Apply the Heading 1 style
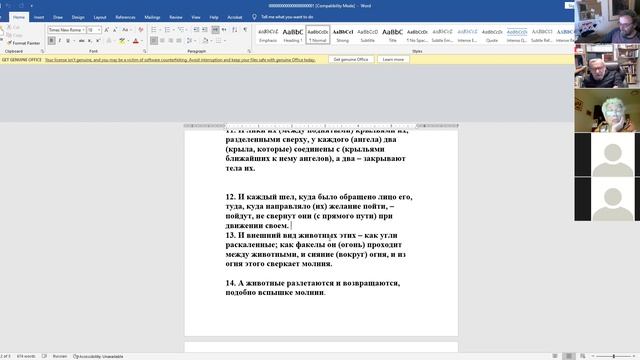 293,35
